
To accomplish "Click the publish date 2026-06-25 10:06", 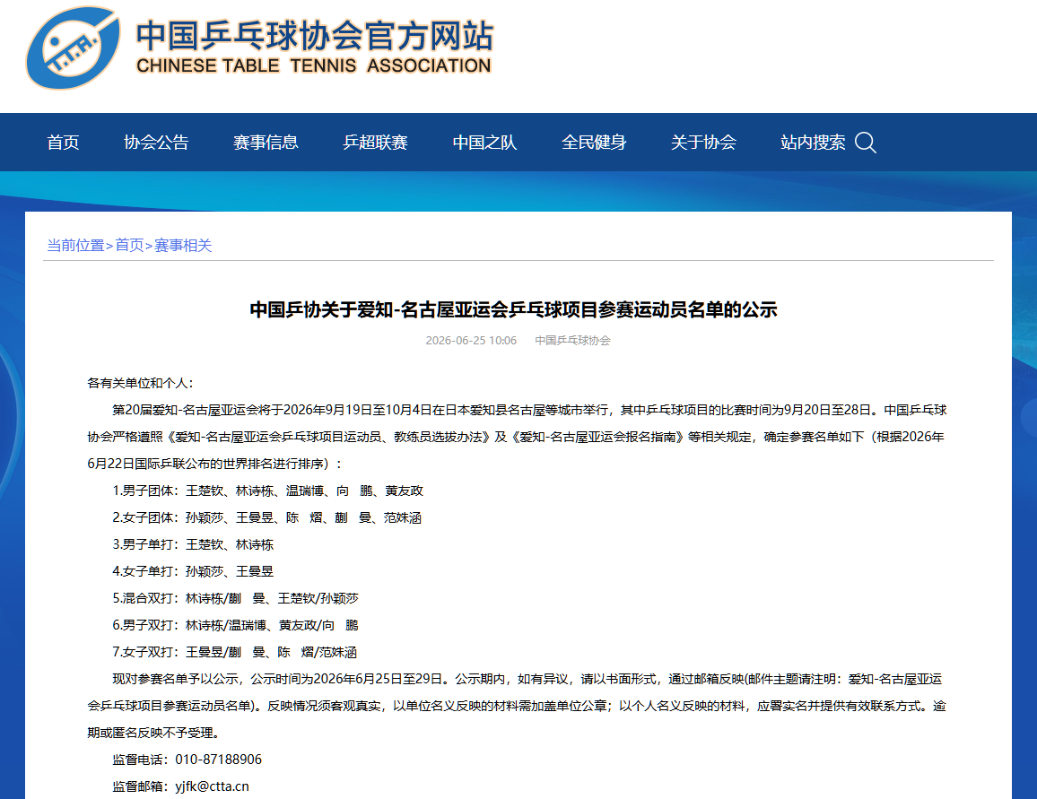I will (x=471, y=341).
